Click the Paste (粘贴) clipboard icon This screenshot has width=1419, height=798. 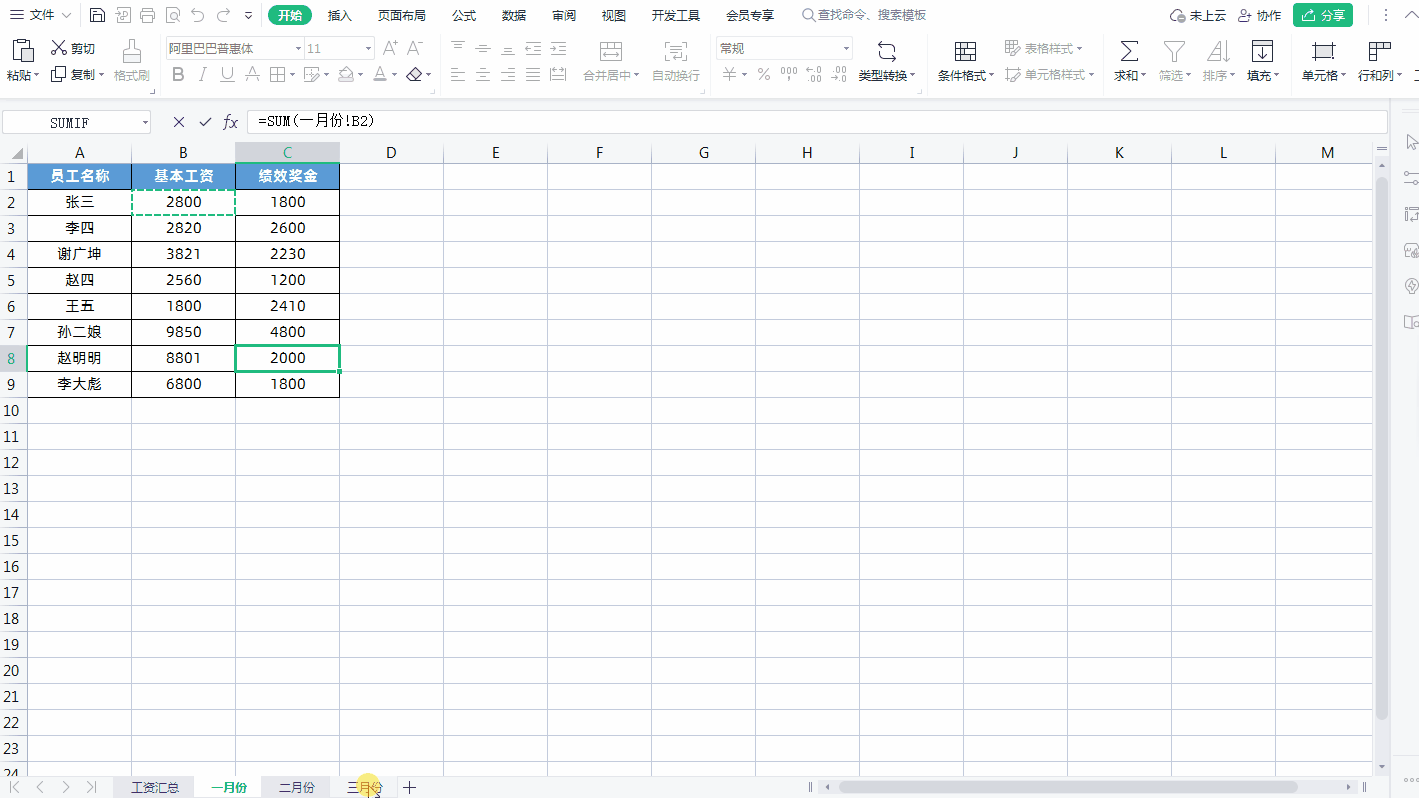[x=22, y=51]
